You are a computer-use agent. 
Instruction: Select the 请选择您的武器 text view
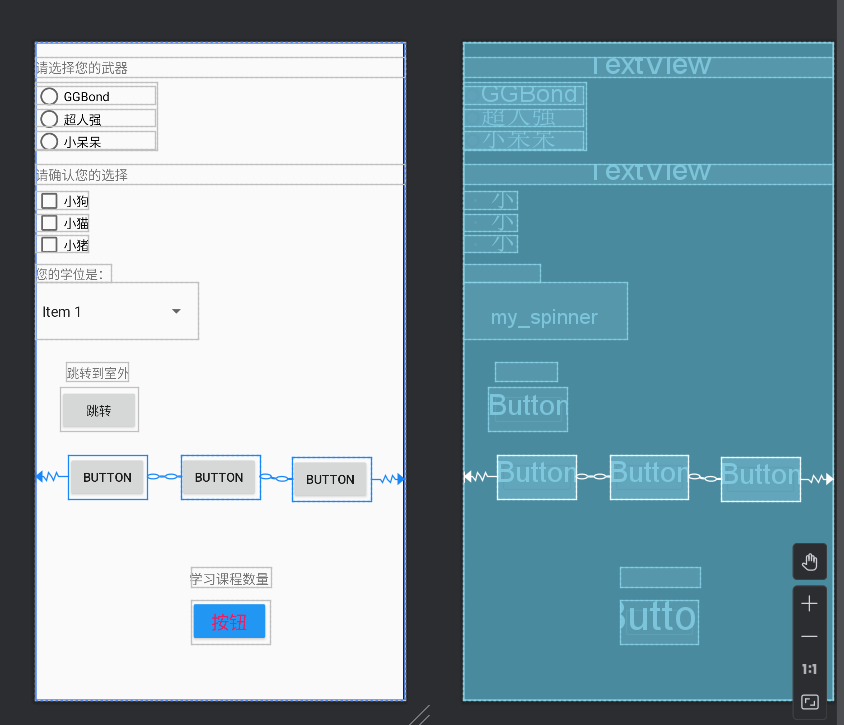(220, 68)
